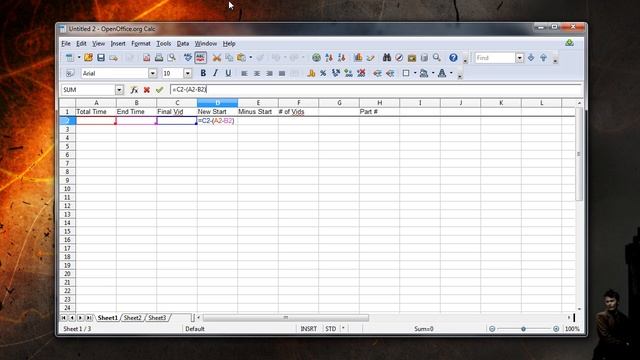Toggle the Navigator
The width and height of the screenshot is (640, 360).
click(399, 58)
